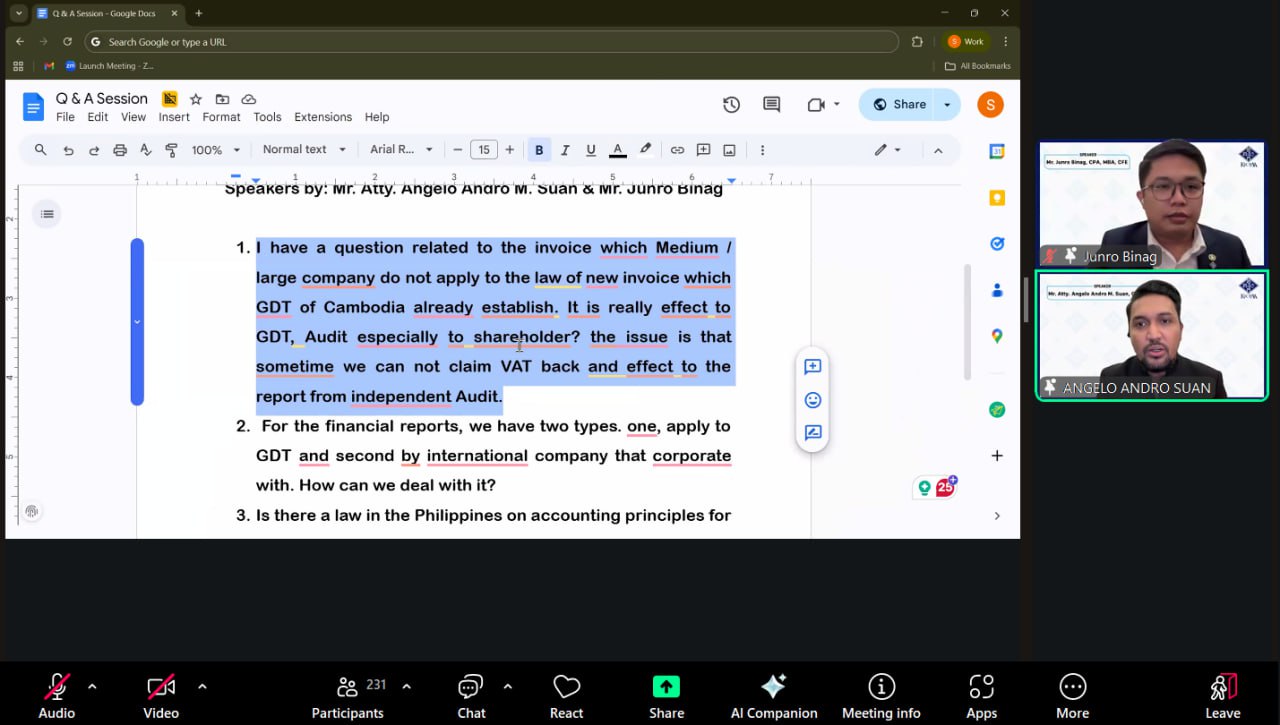Screen dimensions: 1280x725
Task: Select the highlight color pen icon
Action: pyautogui.click(x=645, y=150)
